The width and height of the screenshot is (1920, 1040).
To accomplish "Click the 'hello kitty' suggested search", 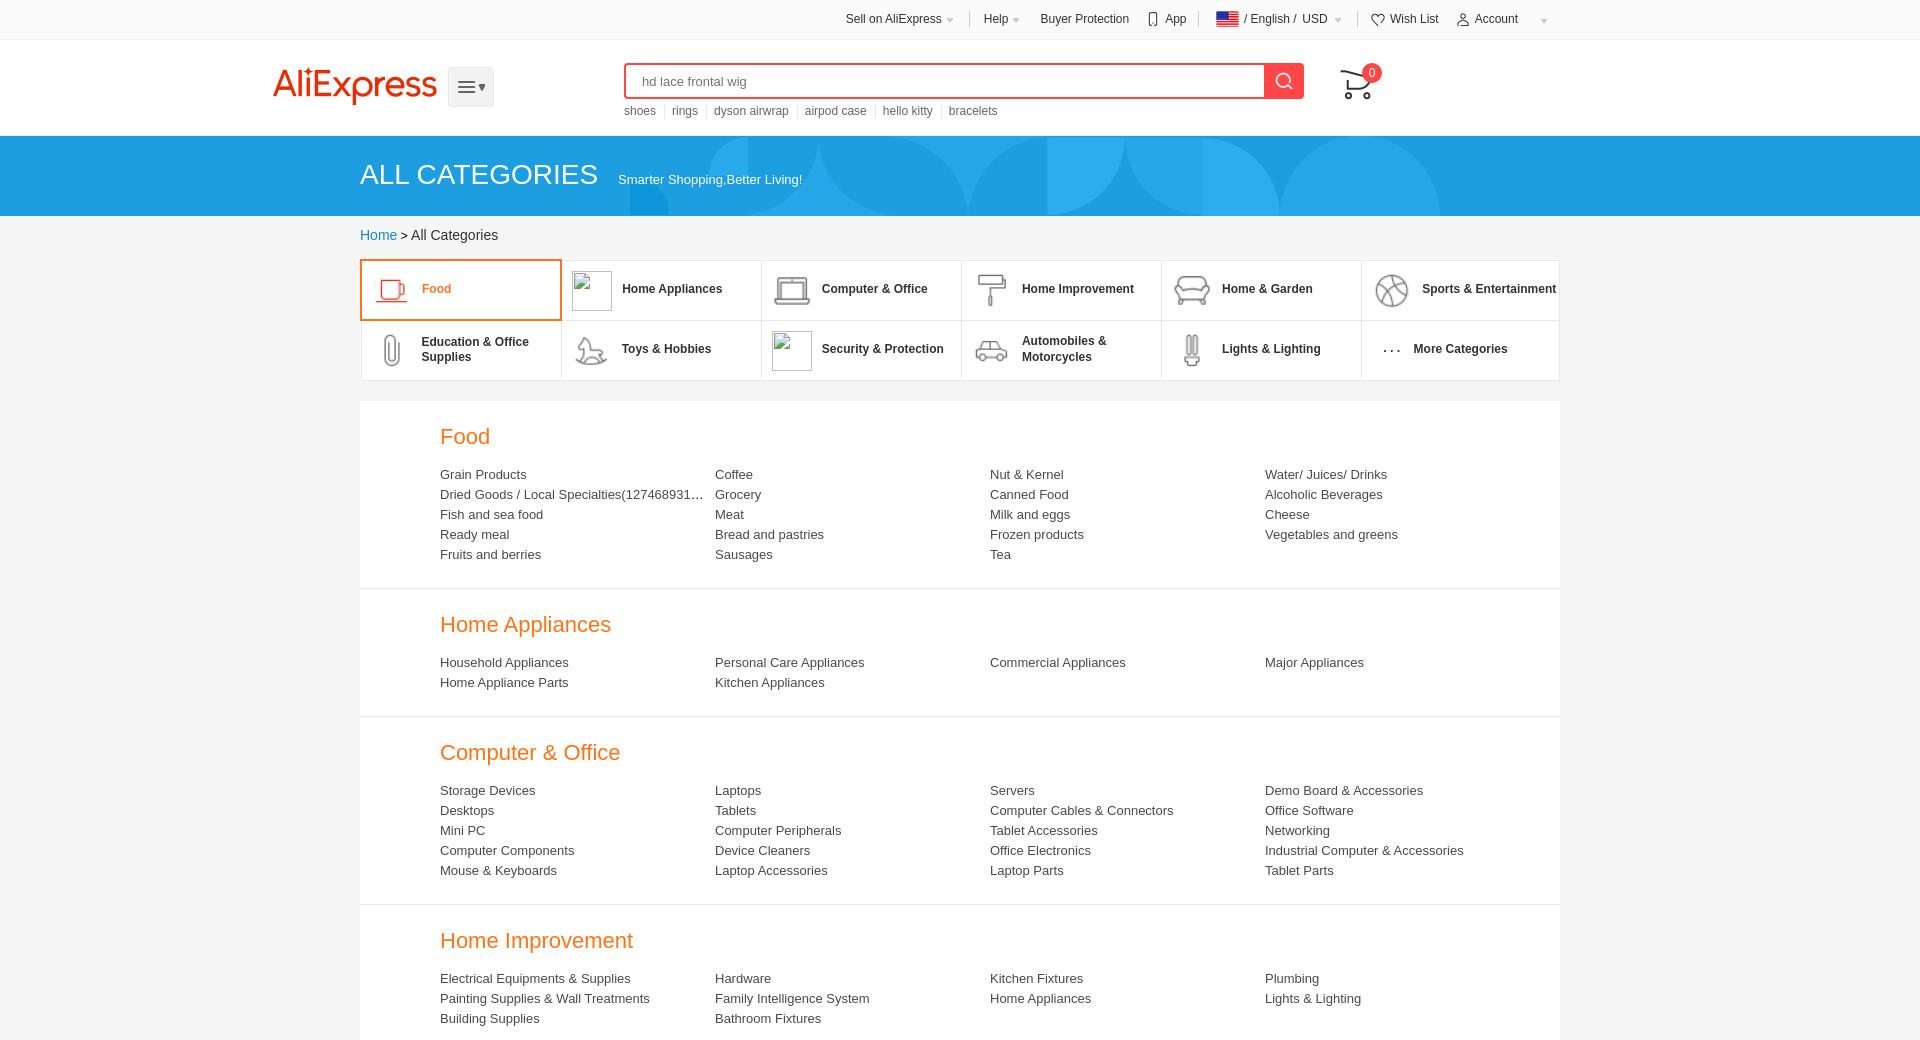I will tap(907, 111).
